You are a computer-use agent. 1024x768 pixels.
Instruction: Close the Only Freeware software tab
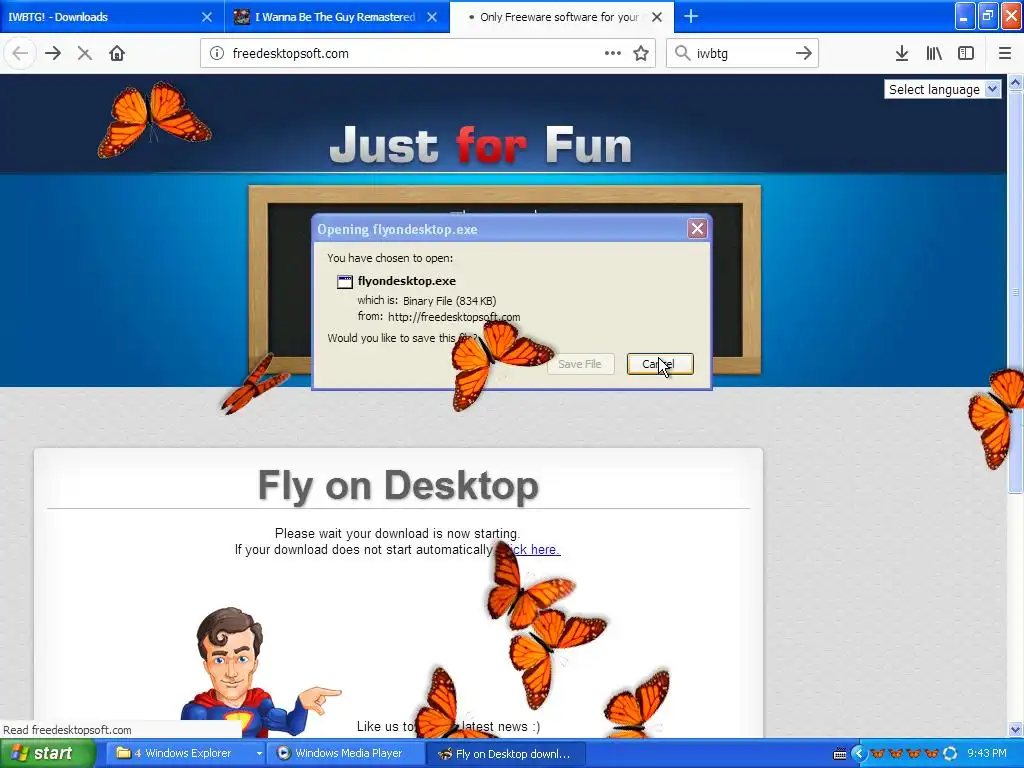657,17
